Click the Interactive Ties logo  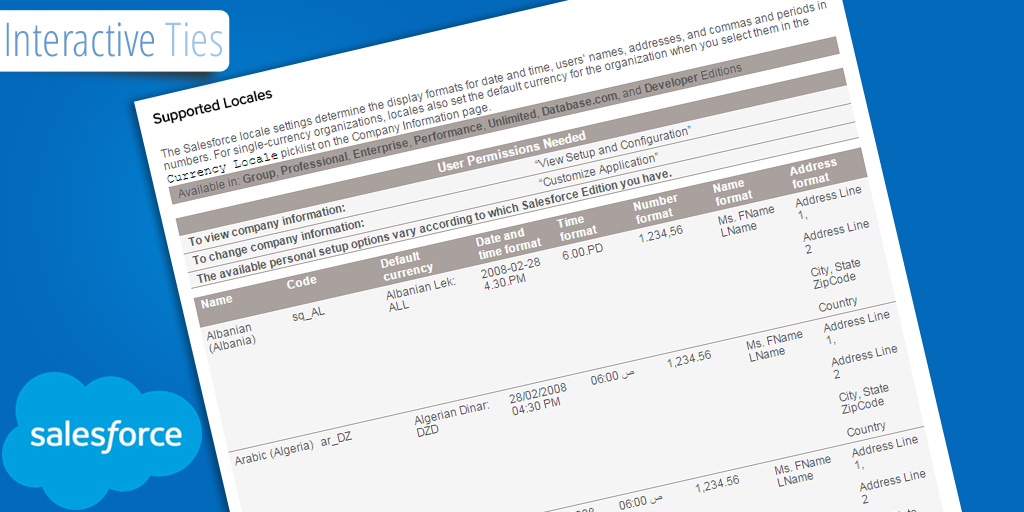[x=114, y=40]
